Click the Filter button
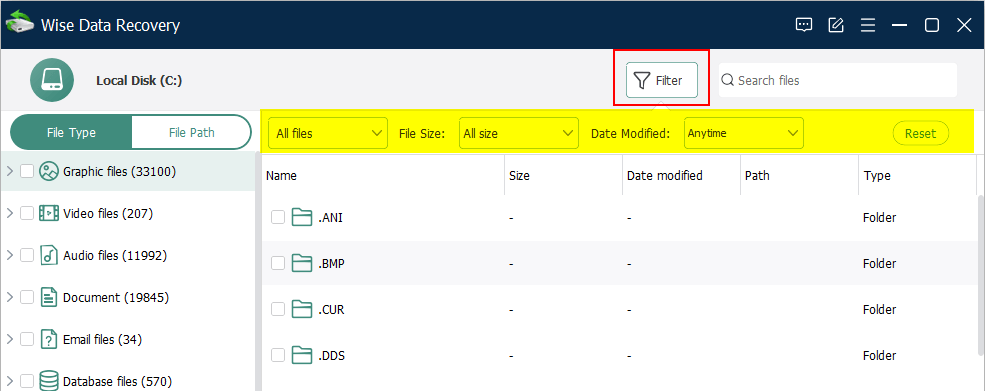Viewport: 985px width, 391px height. pyautogui.click(x=661, y=80)
